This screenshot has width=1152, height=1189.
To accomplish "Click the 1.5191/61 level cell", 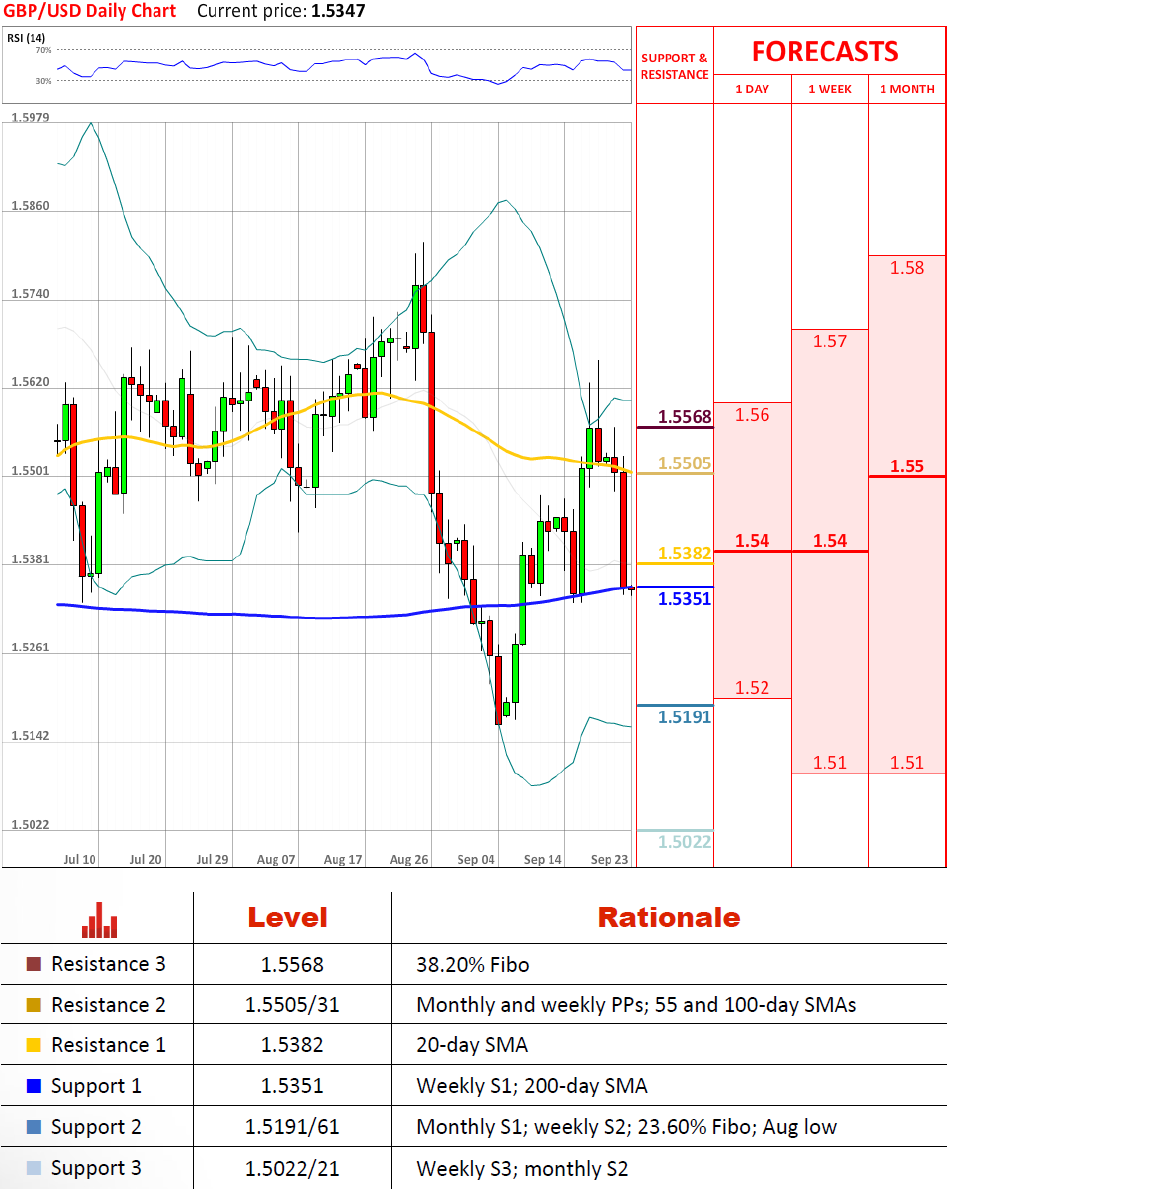I will tap(292, 1128).
